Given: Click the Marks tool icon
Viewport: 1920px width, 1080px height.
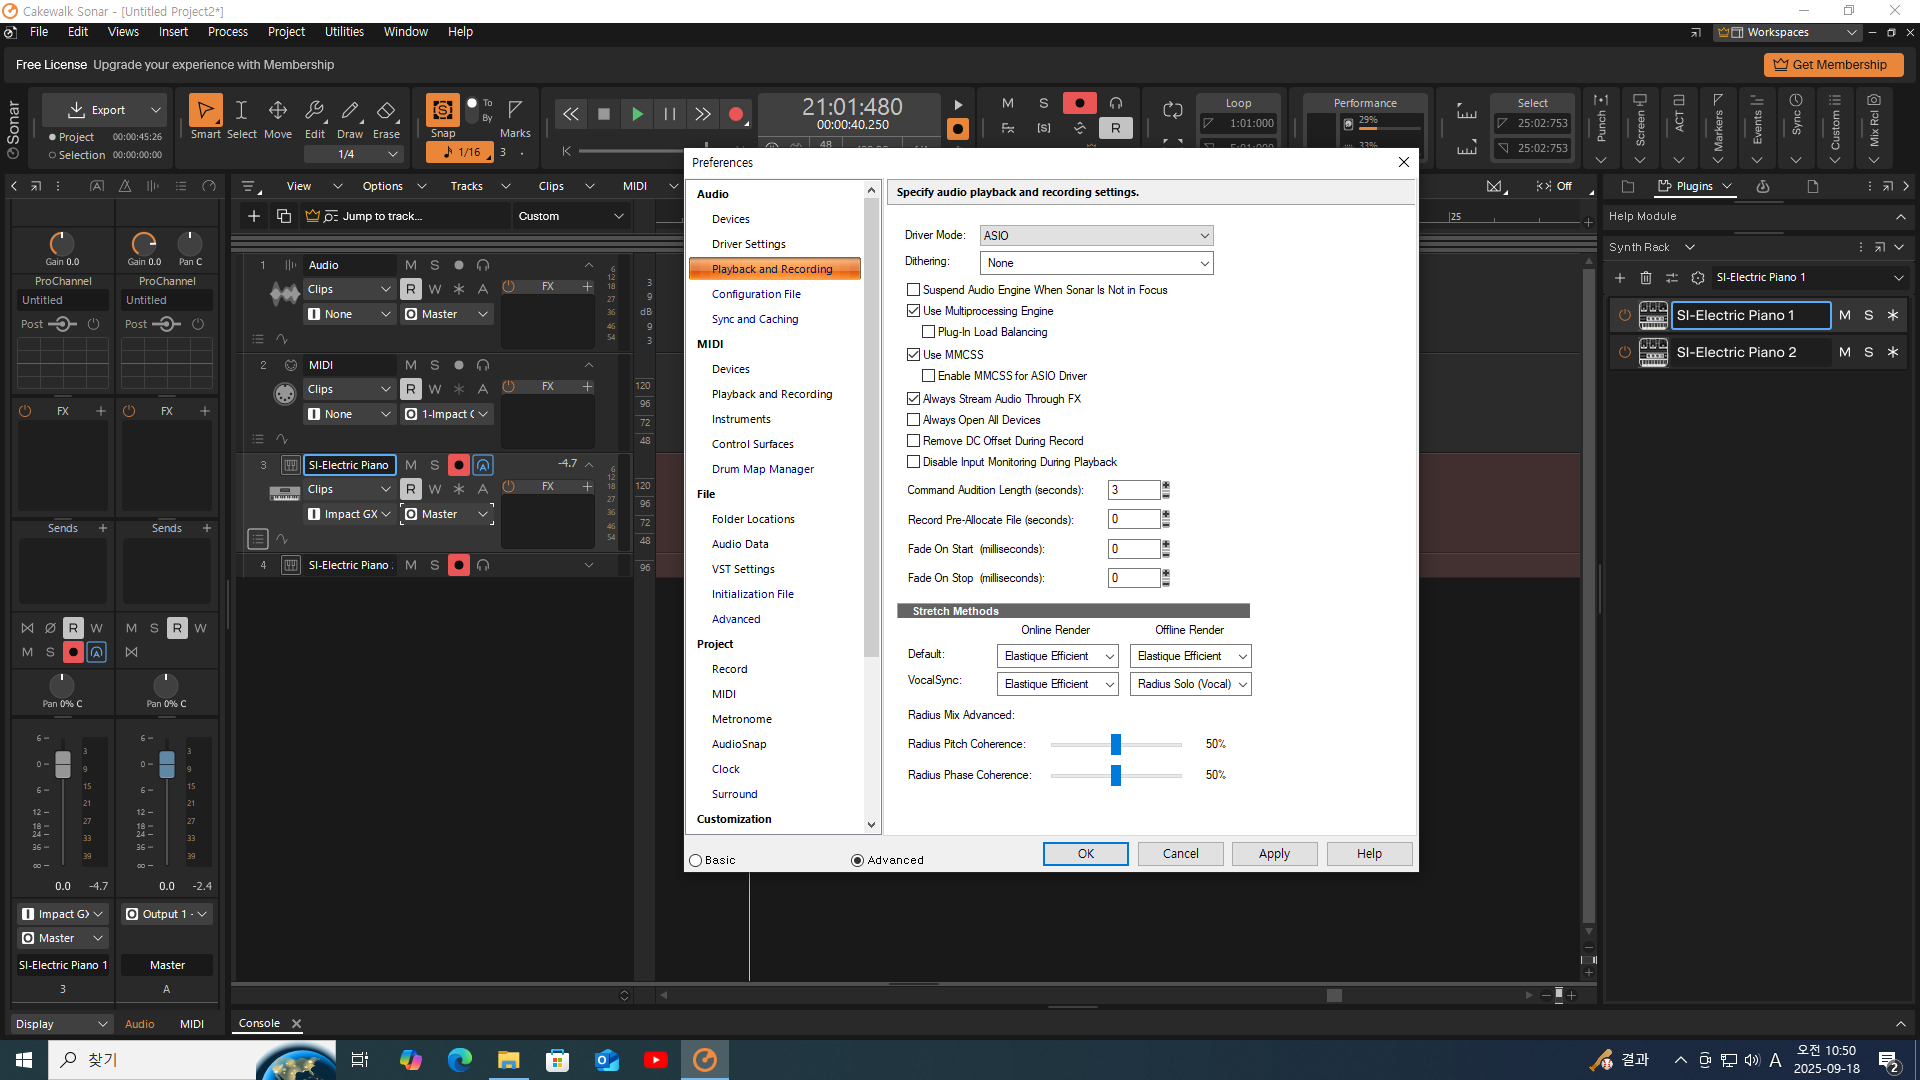Looking at the screenshot, I should click(x=515, y=110).
